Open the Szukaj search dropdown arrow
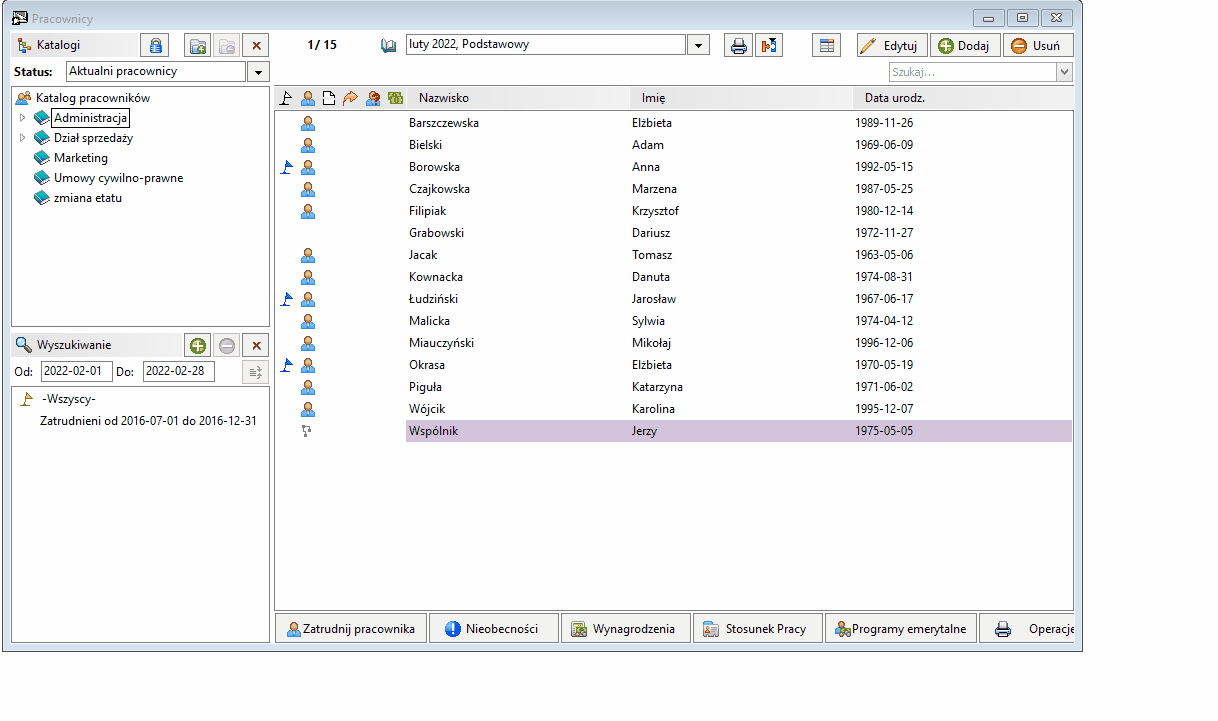 [1064, 72]
